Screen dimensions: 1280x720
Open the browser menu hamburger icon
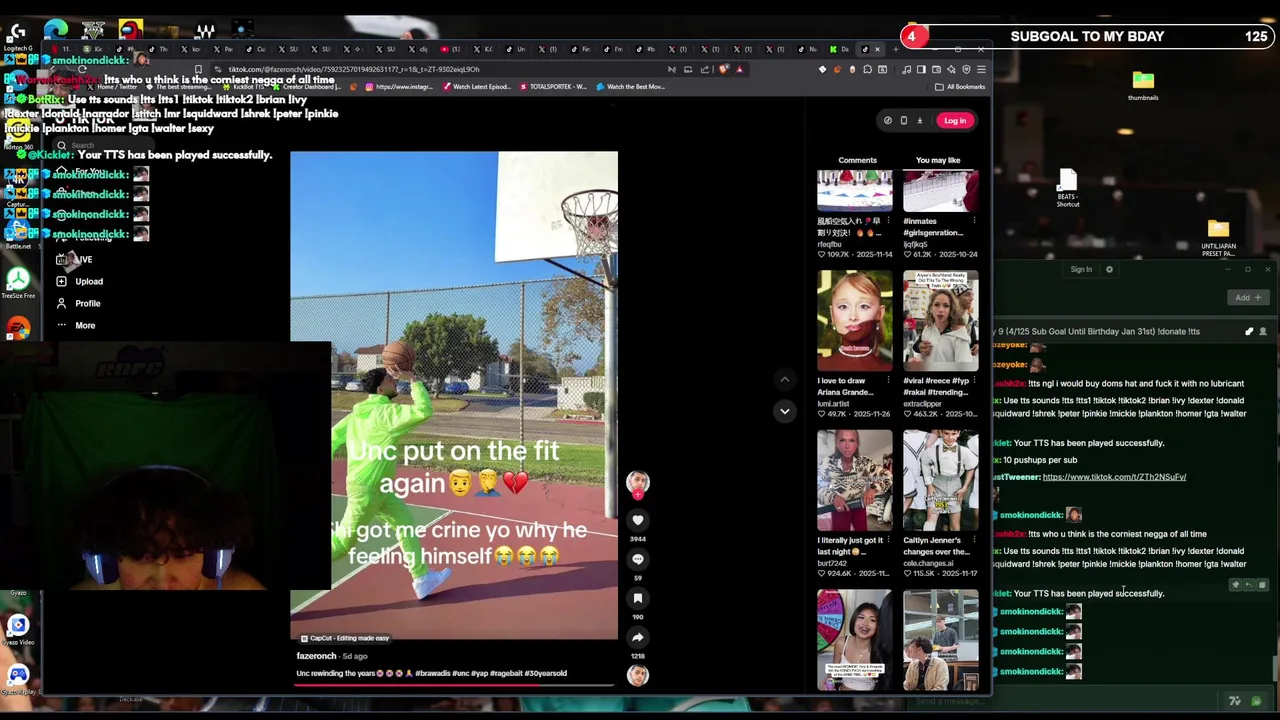point(981,69)
